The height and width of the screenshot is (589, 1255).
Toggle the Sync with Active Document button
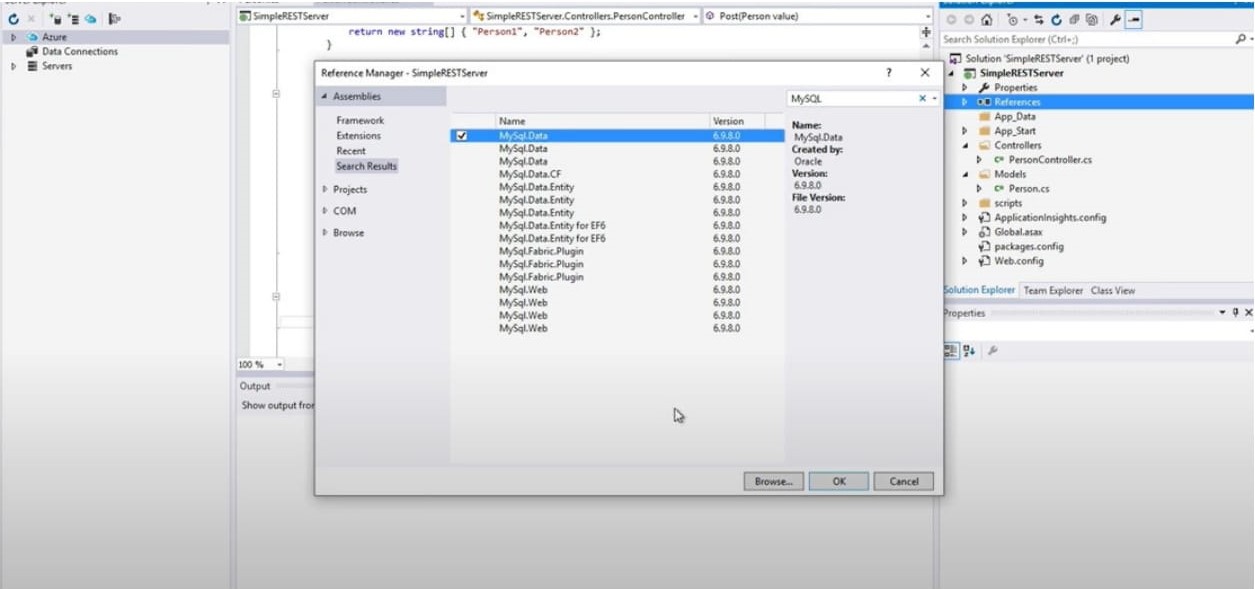point(1040,20)
